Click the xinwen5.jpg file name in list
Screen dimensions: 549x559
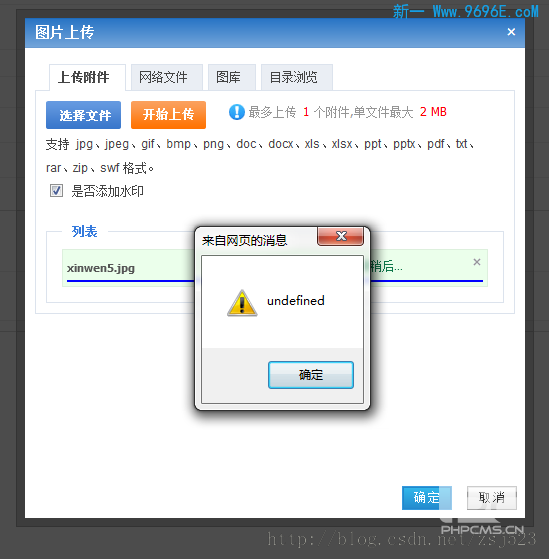click(x=101, y=268)
